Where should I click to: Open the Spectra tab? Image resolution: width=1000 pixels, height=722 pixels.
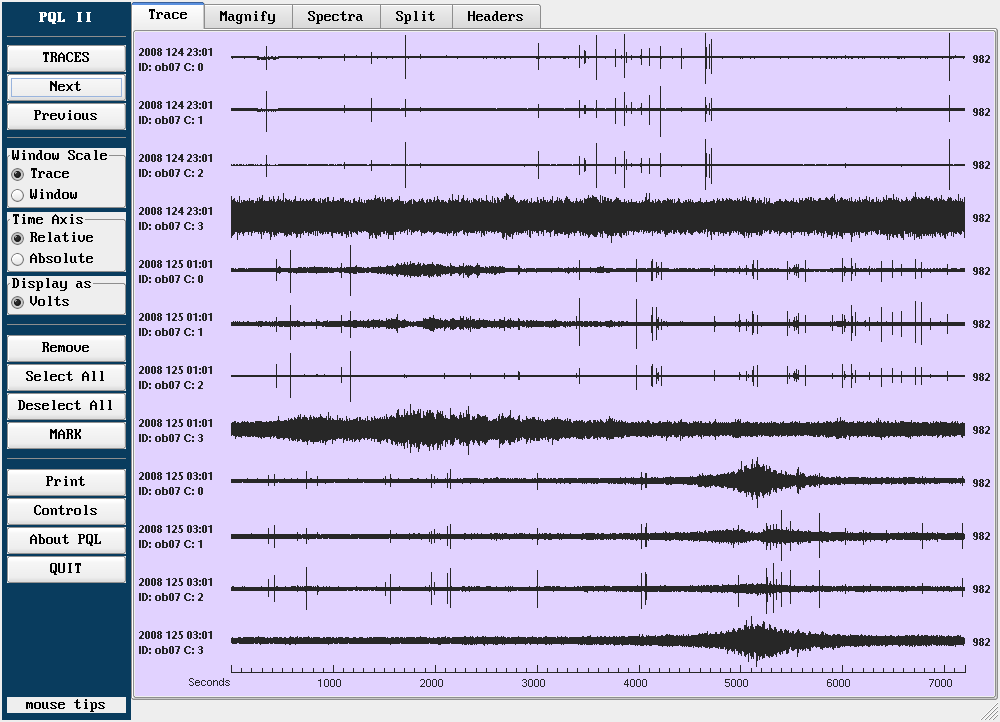click(335, 16)
